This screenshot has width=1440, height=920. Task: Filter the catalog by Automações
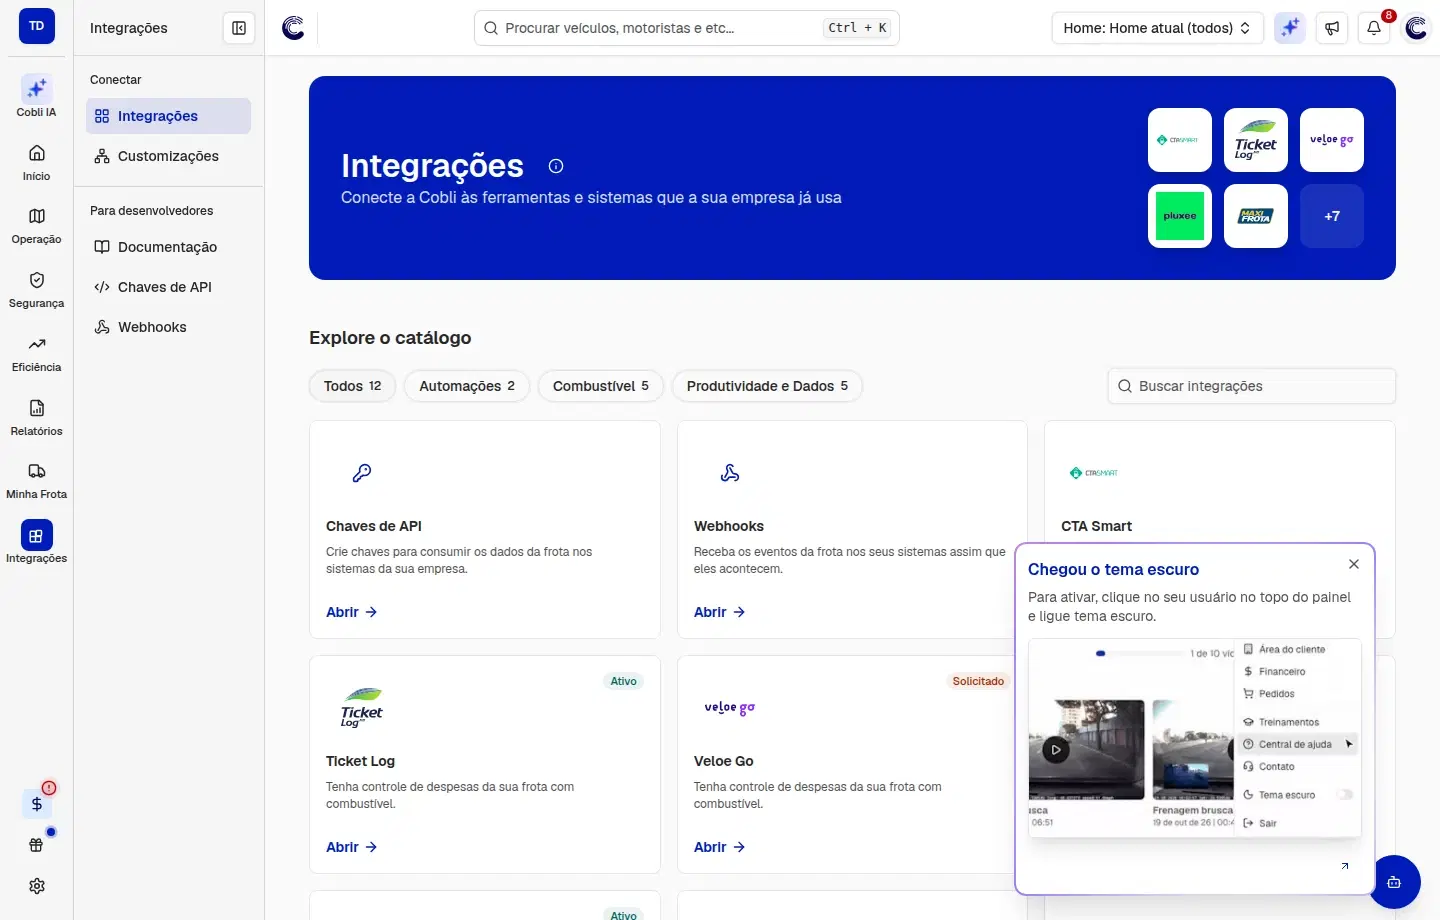[467, 386]
